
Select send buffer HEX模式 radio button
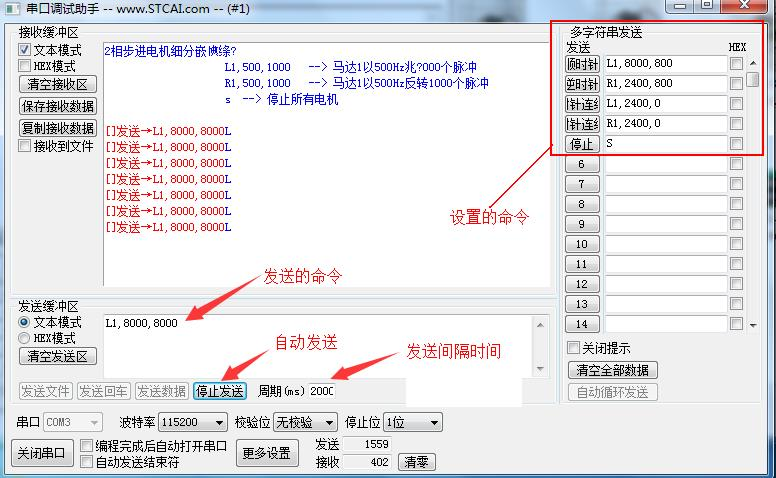tap(24, 338)
